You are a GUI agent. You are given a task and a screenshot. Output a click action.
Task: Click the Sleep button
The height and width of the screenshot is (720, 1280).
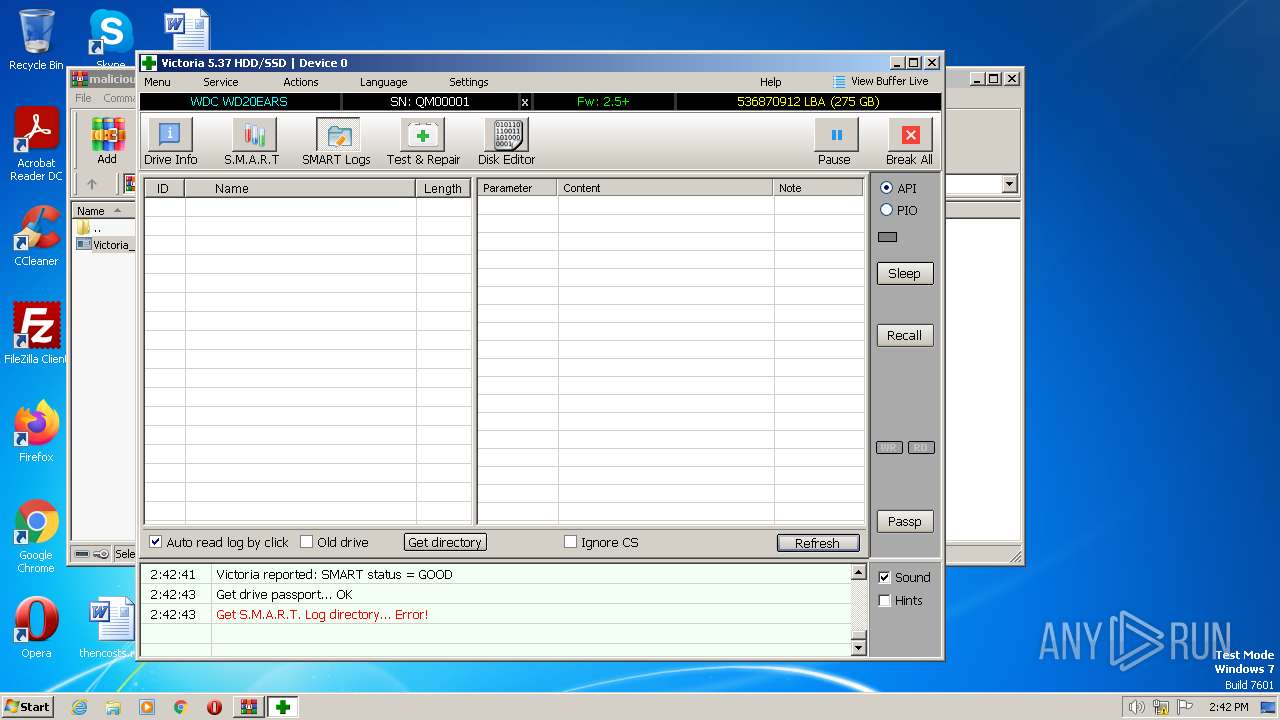tap(905, 273)
